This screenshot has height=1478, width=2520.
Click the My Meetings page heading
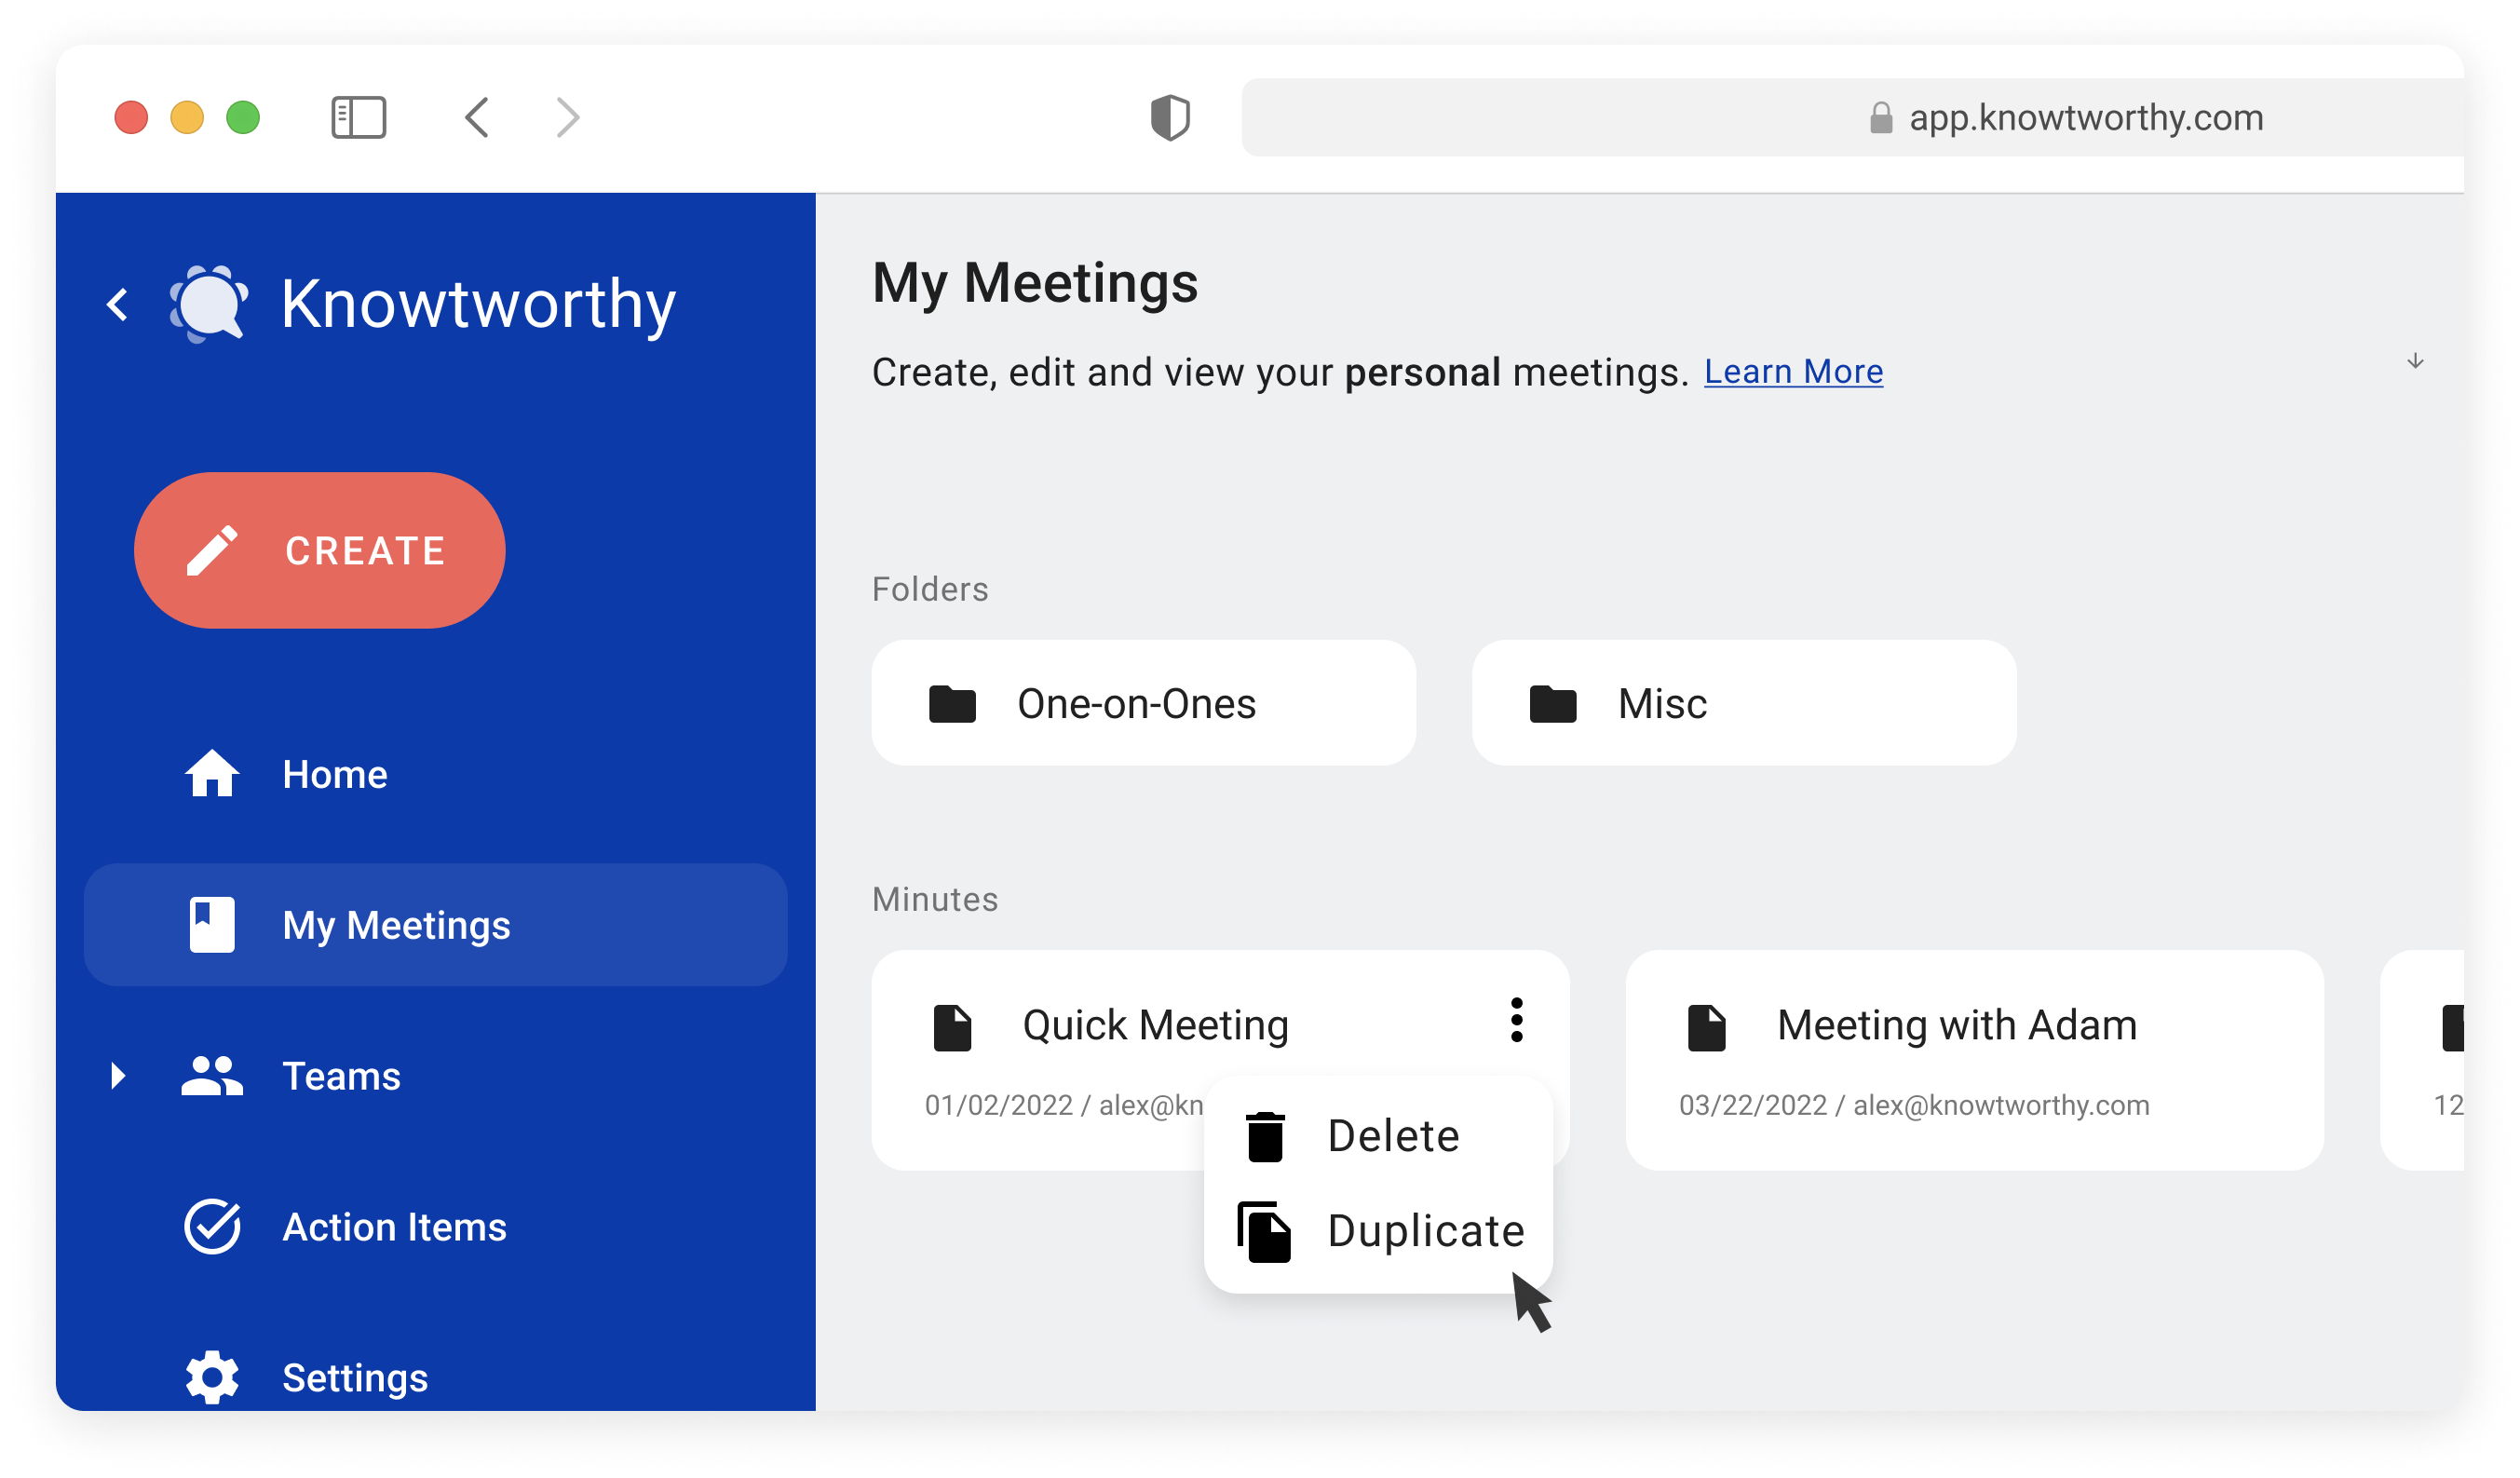tap(1035, 282)
